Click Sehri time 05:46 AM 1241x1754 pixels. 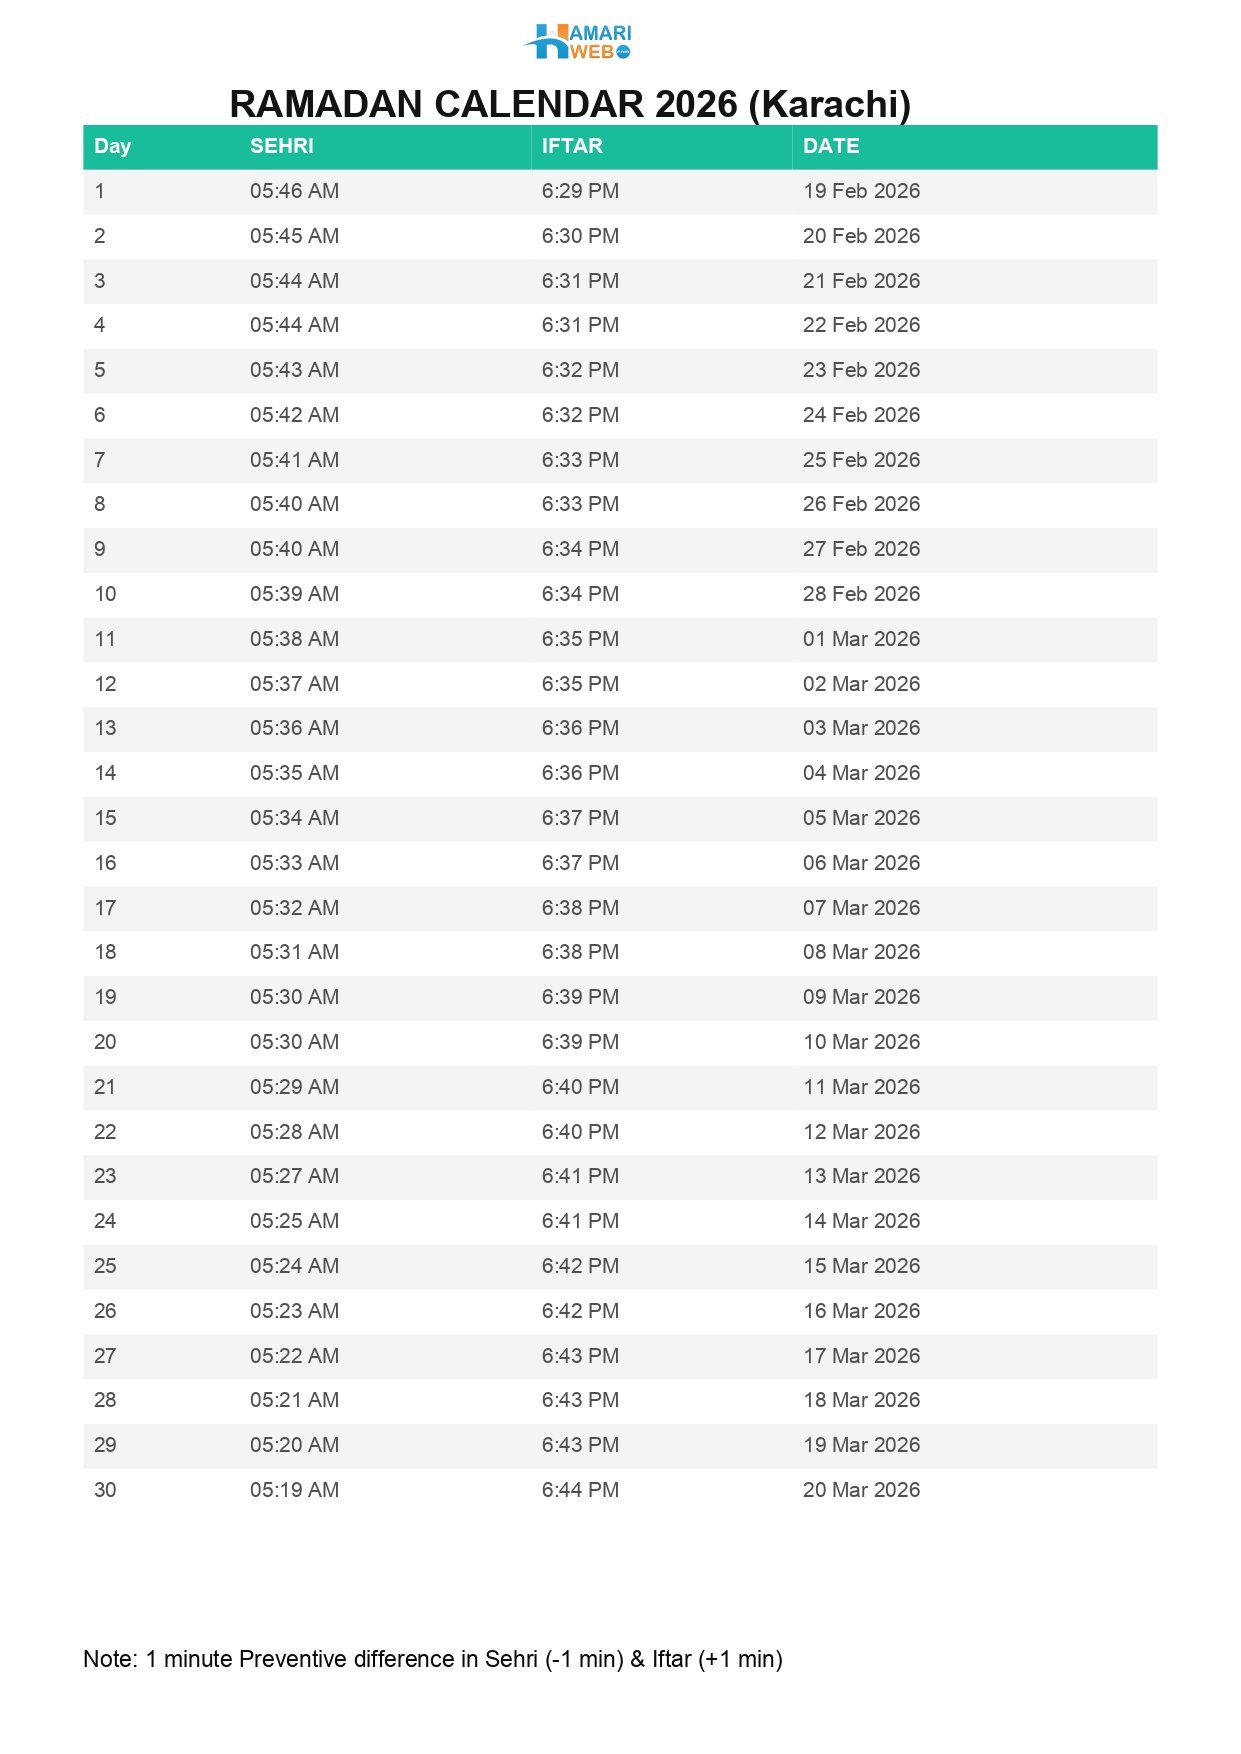pos(294,191)
